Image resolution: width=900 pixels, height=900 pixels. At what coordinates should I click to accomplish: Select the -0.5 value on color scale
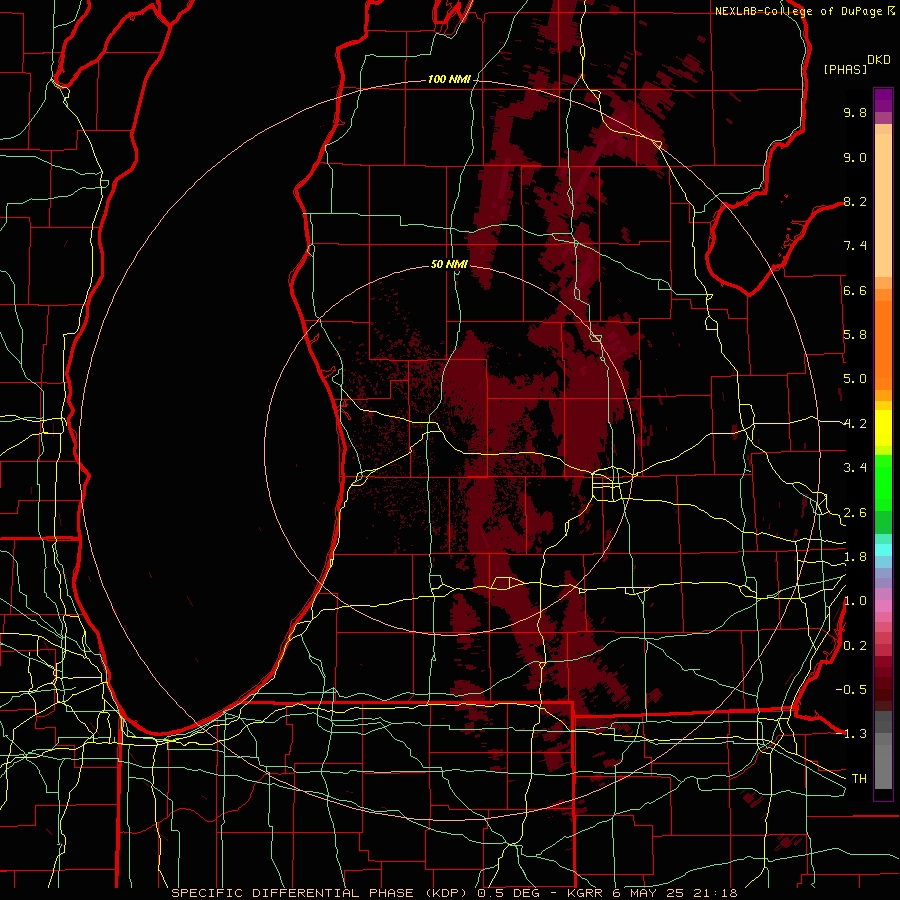[851, 690]
